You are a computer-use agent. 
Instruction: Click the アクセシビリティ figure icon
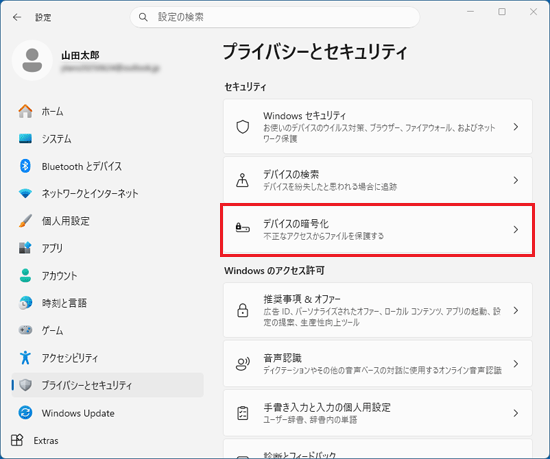tap(25, 357)
